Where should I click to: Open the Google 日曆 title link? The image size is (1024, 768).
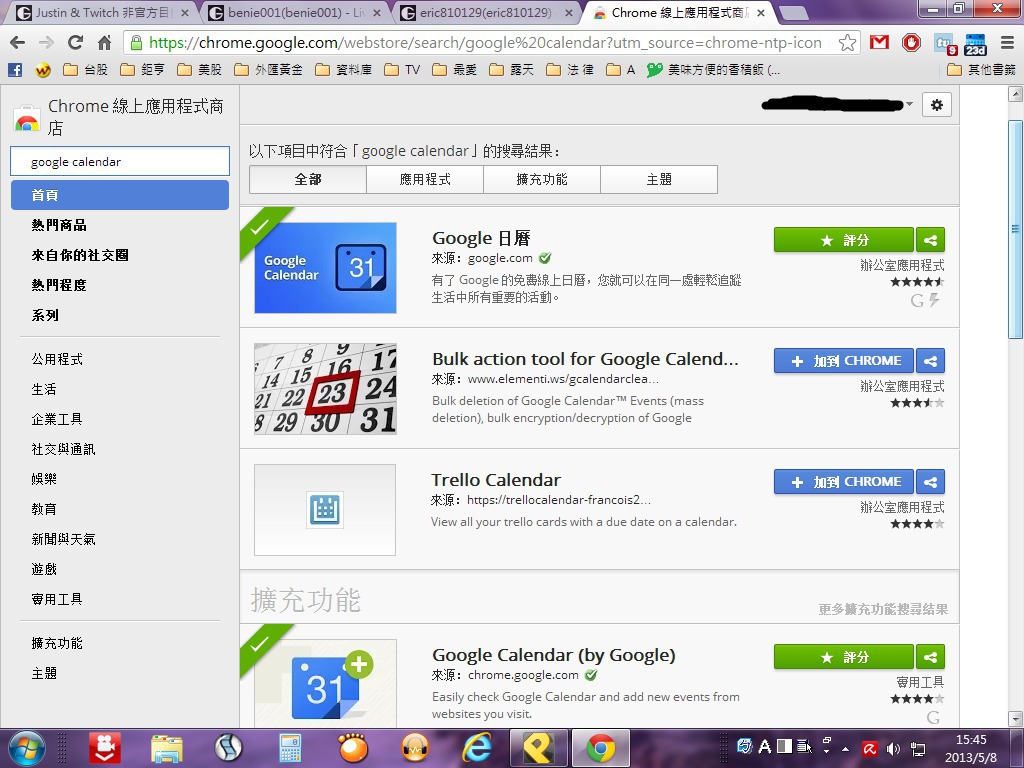(x=481, y=238)
